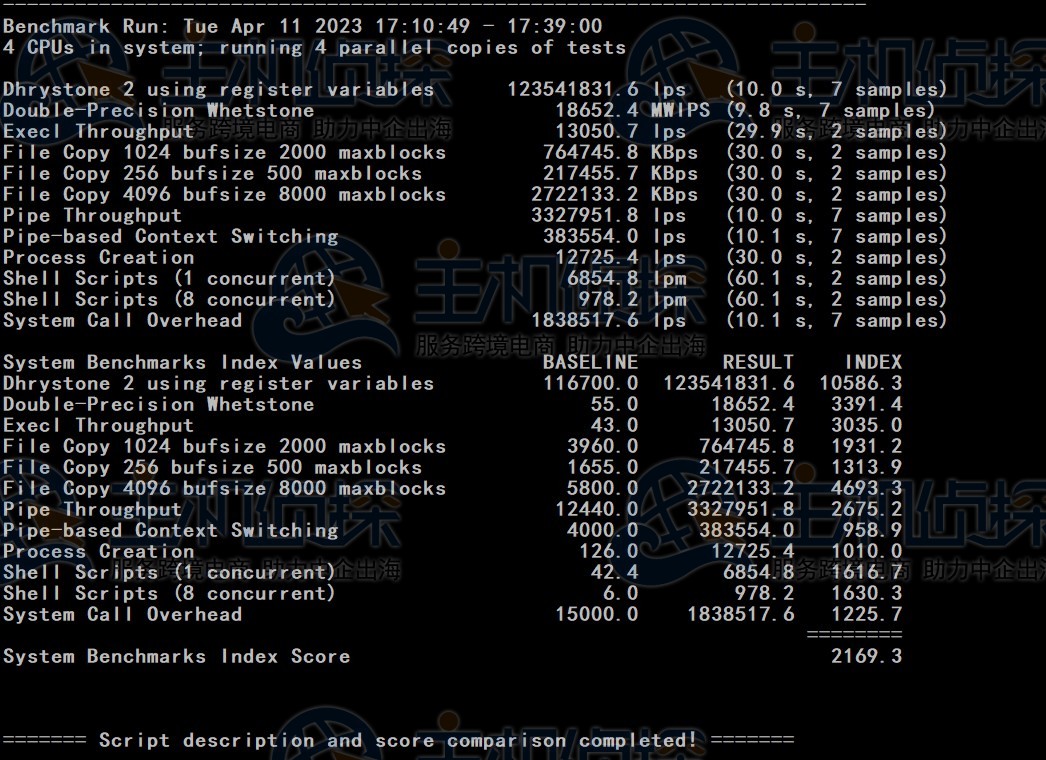The height and width of the screenshot is (760, 1046).
Task: Click the '4 CPUs in system' line
Action: coord(314,47)
